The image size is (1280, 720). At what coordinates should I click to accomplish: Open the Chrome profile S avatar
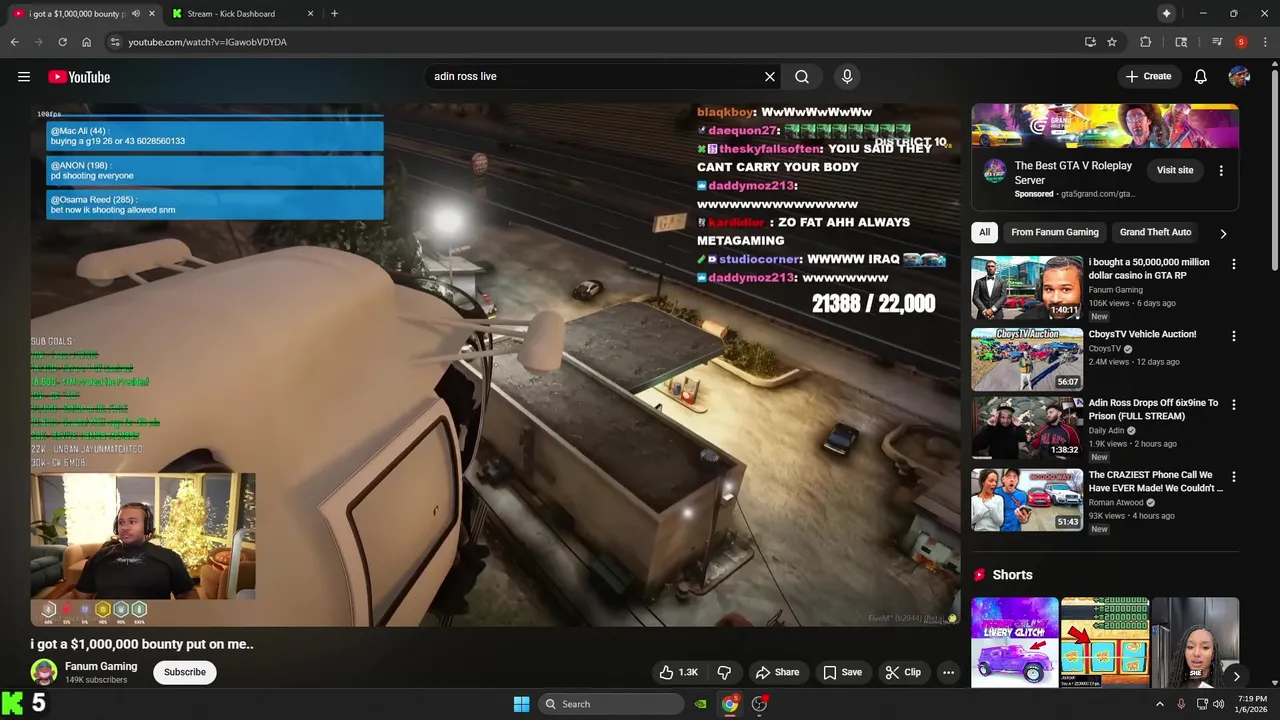tap(1241, 42)
